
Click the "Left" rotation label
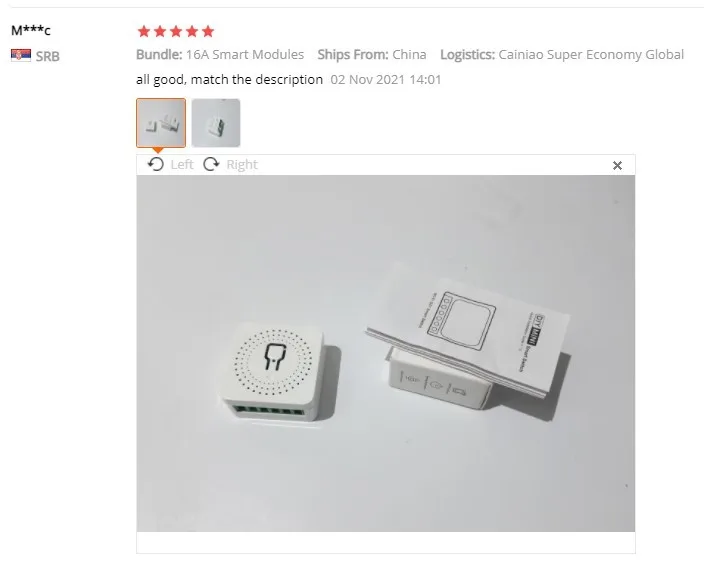click(182, 164)
